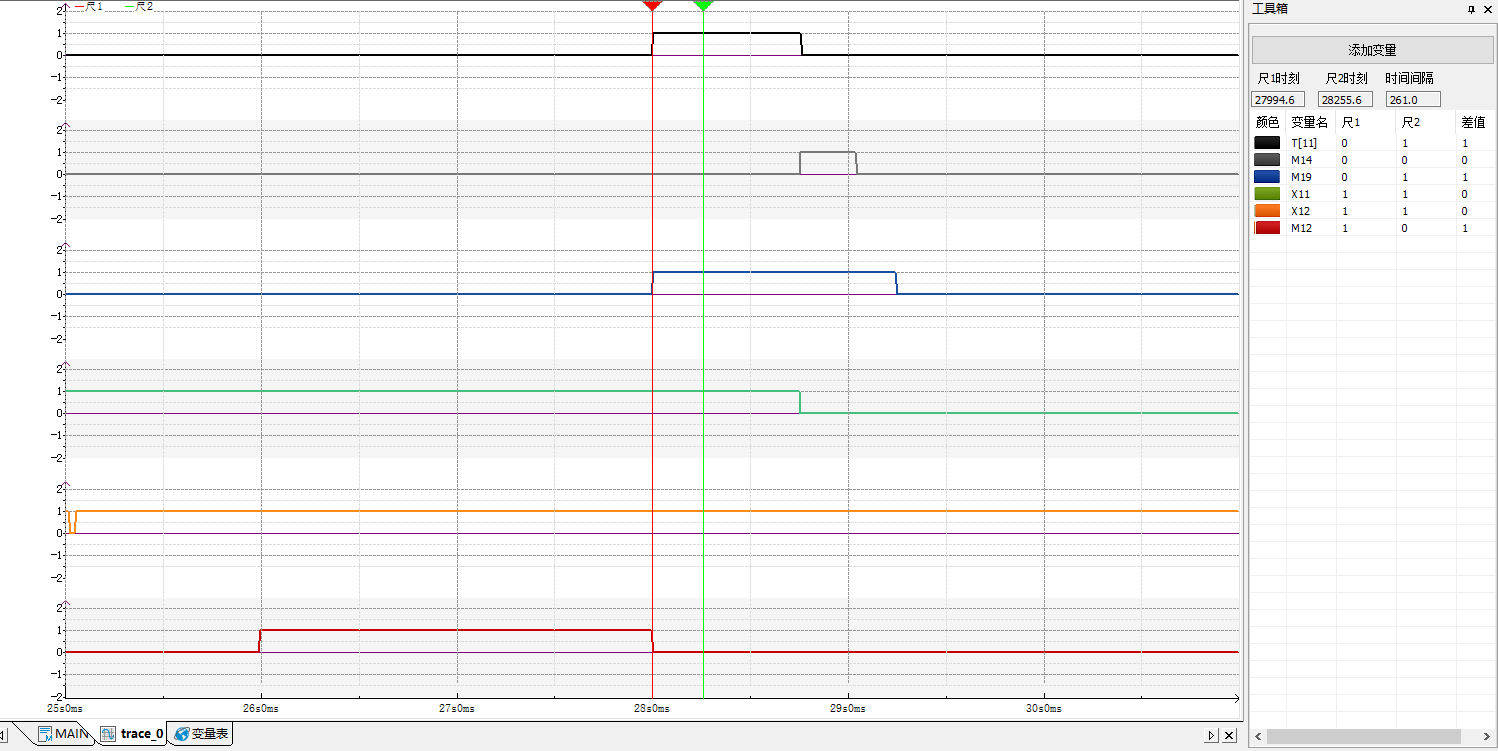The image size is (1498, 751).
Task: Click the 尺2时刻 value field
Action: tap(1345, 99)
